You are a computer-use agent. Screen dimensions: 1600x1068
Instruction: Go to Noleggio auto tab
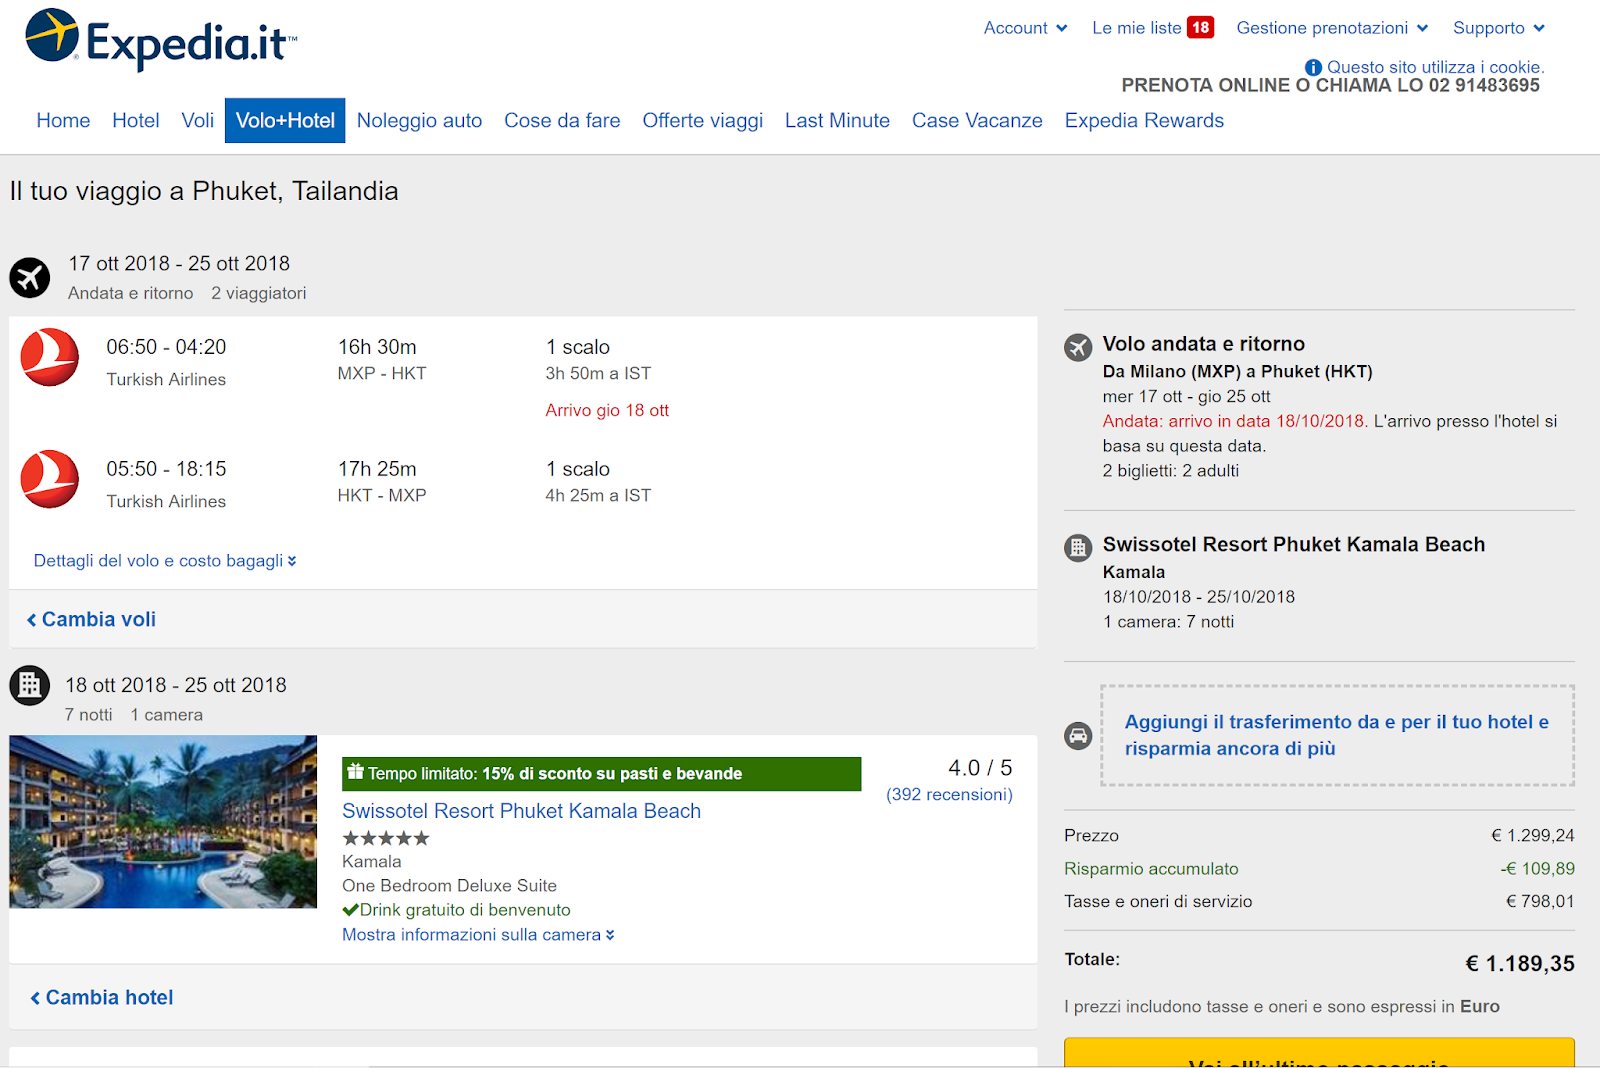pyautogui.click(x=419, y=121)
